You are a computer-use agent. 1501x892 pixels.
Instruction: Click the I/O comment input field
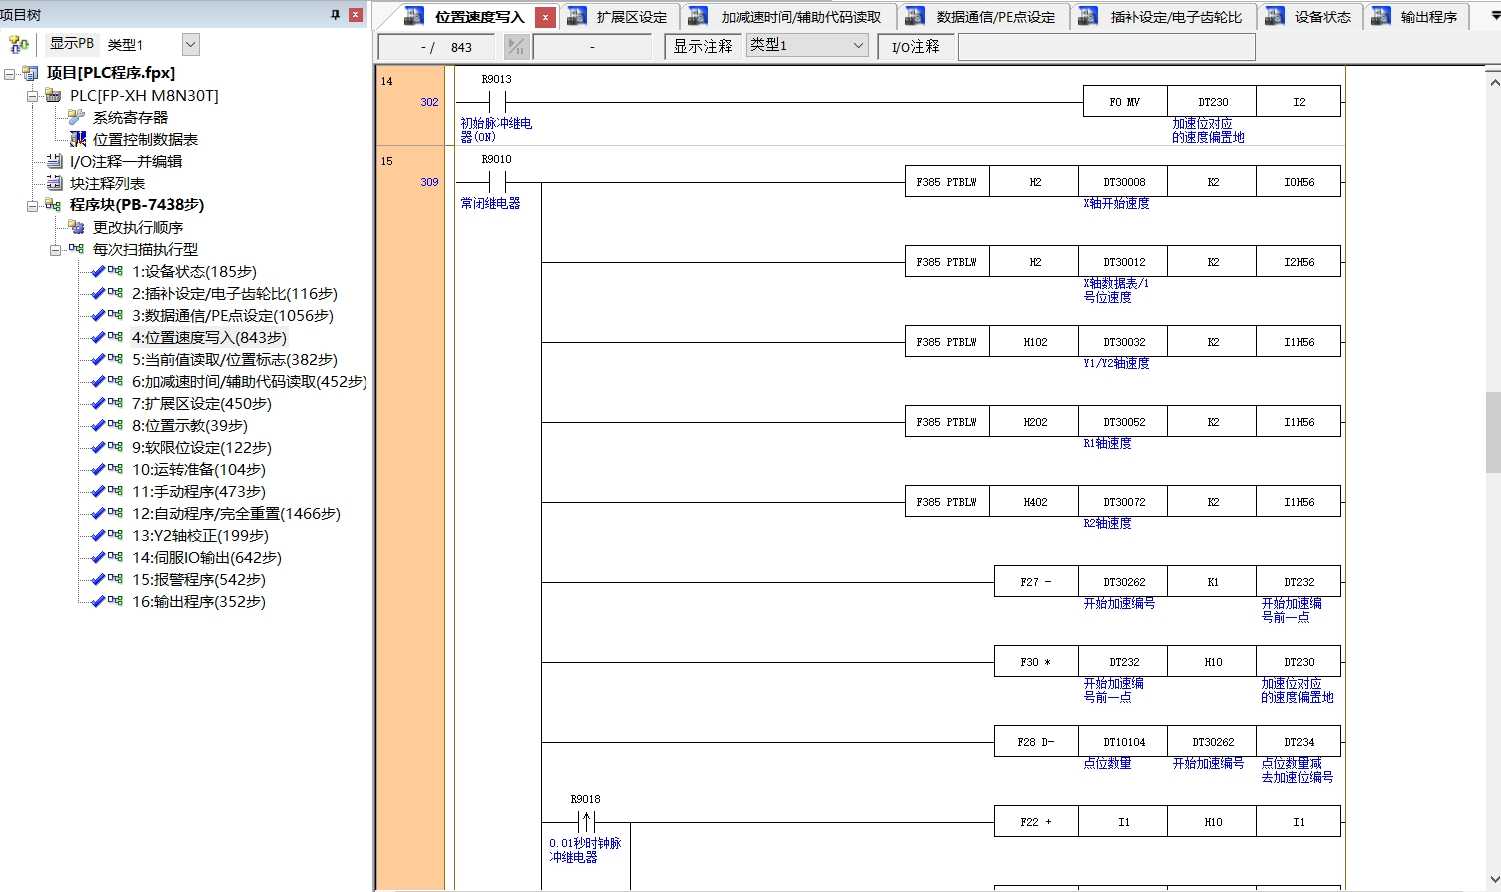[x=1106, y=46]
